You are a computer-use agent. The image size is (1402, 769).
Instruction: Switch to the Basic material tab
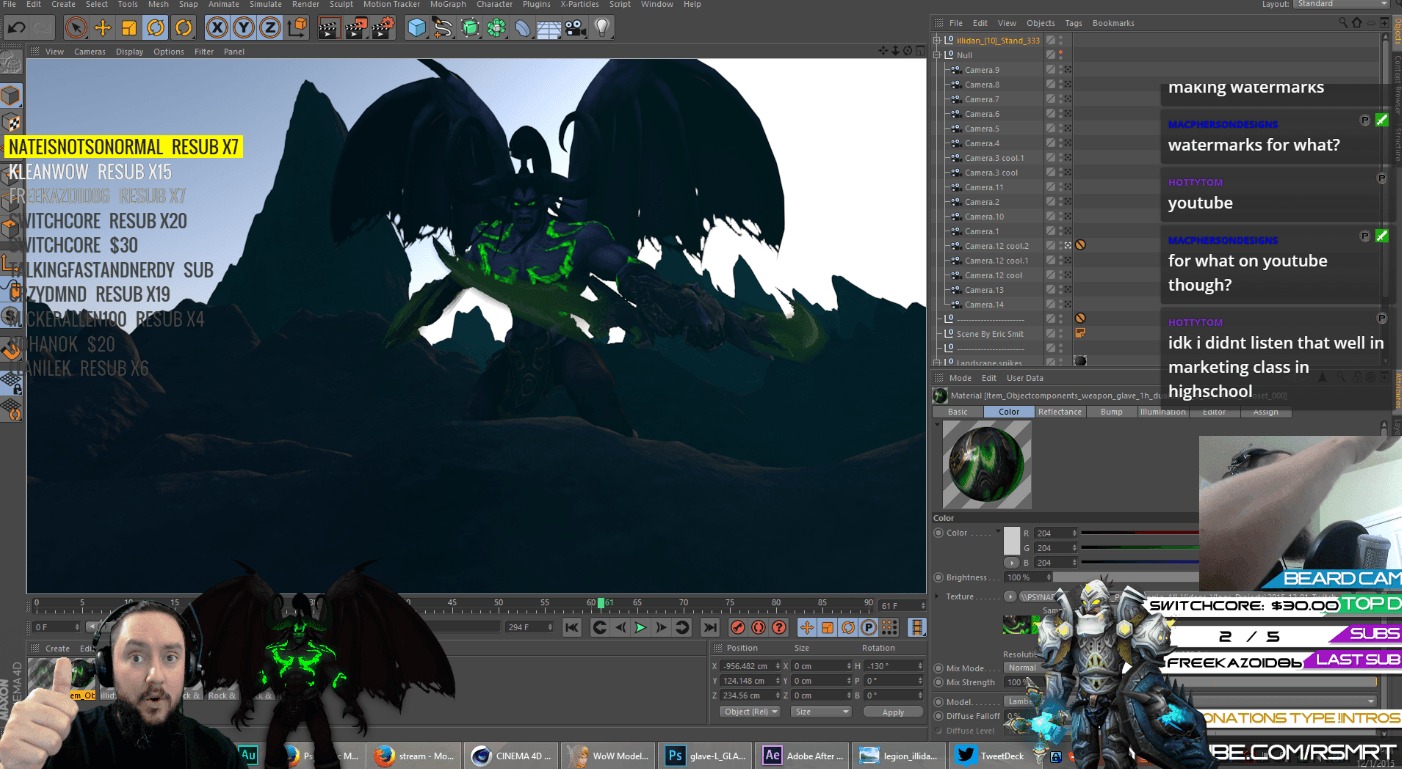[958, 412]
